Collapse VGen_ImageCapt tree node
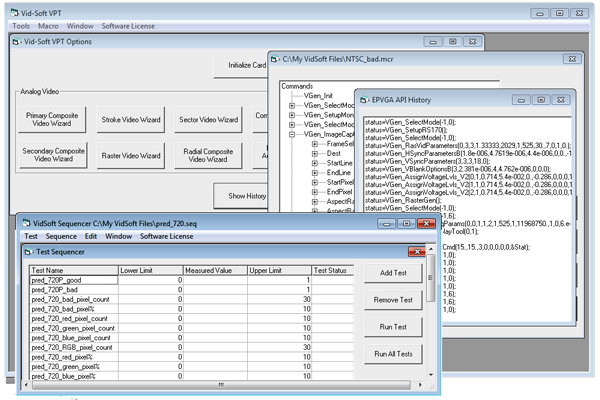The height and width of the screenshot is (400, 600). pyautogui.click(x=292, y=134)
